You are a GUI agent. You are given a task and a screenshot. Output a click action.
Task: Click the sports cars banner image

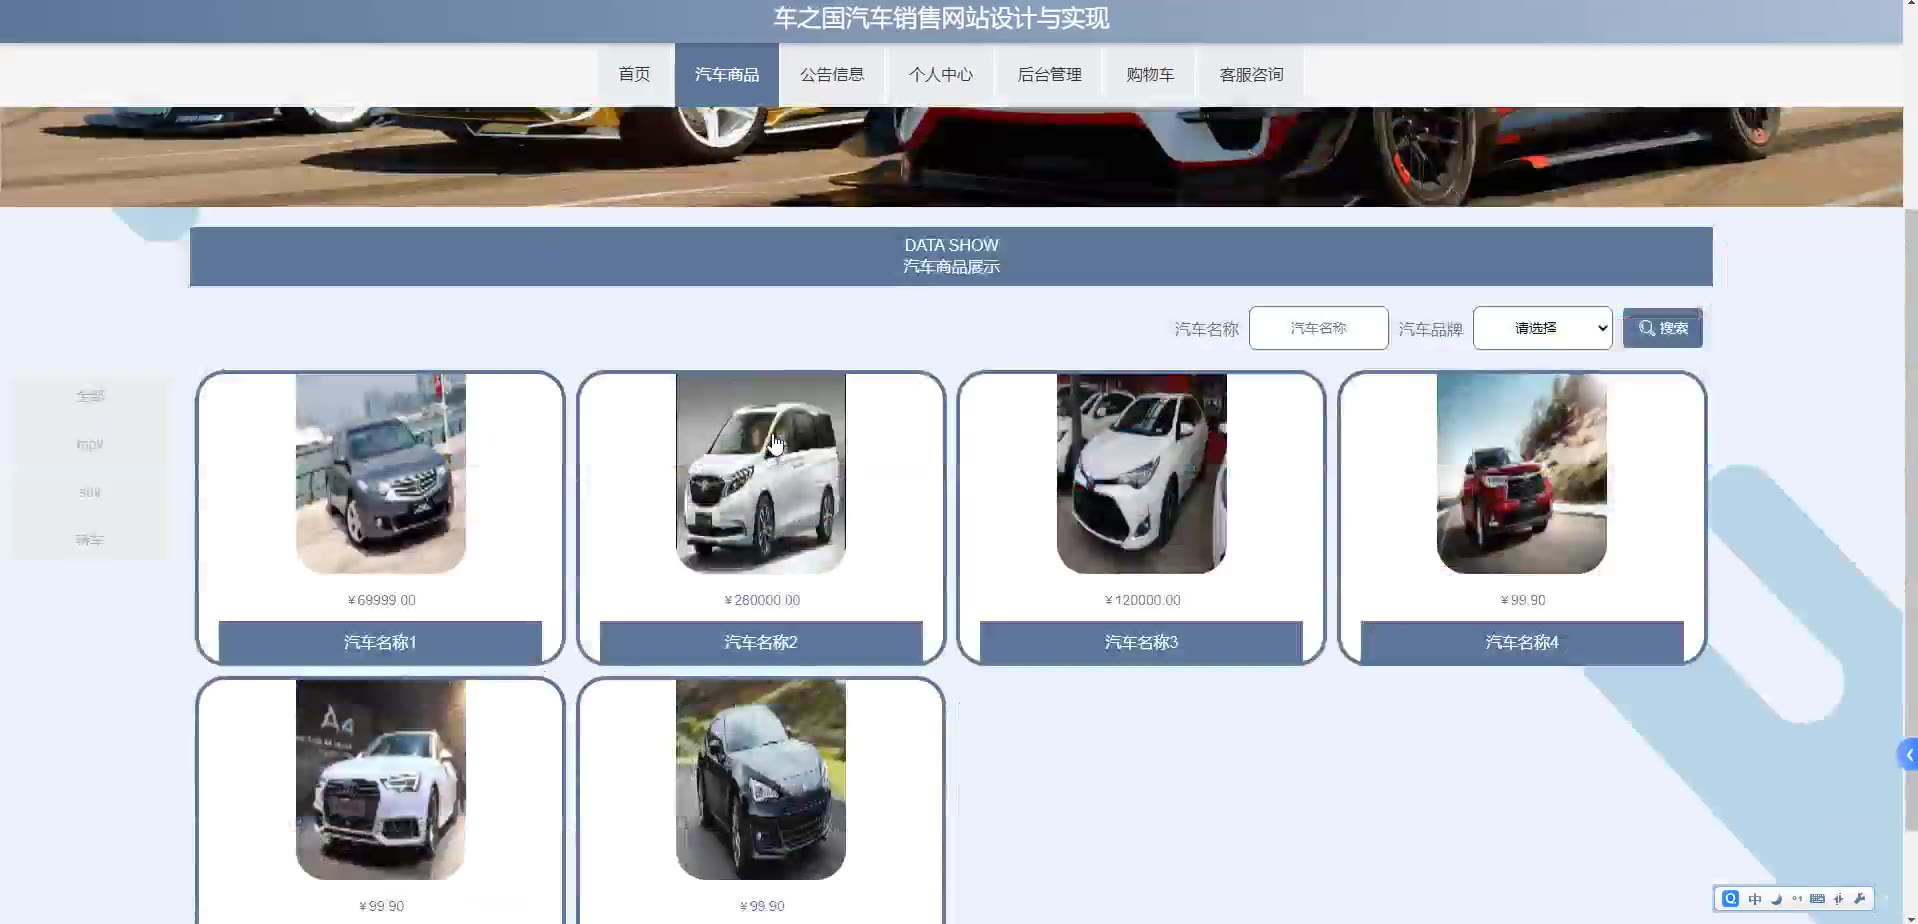point(951,157)
